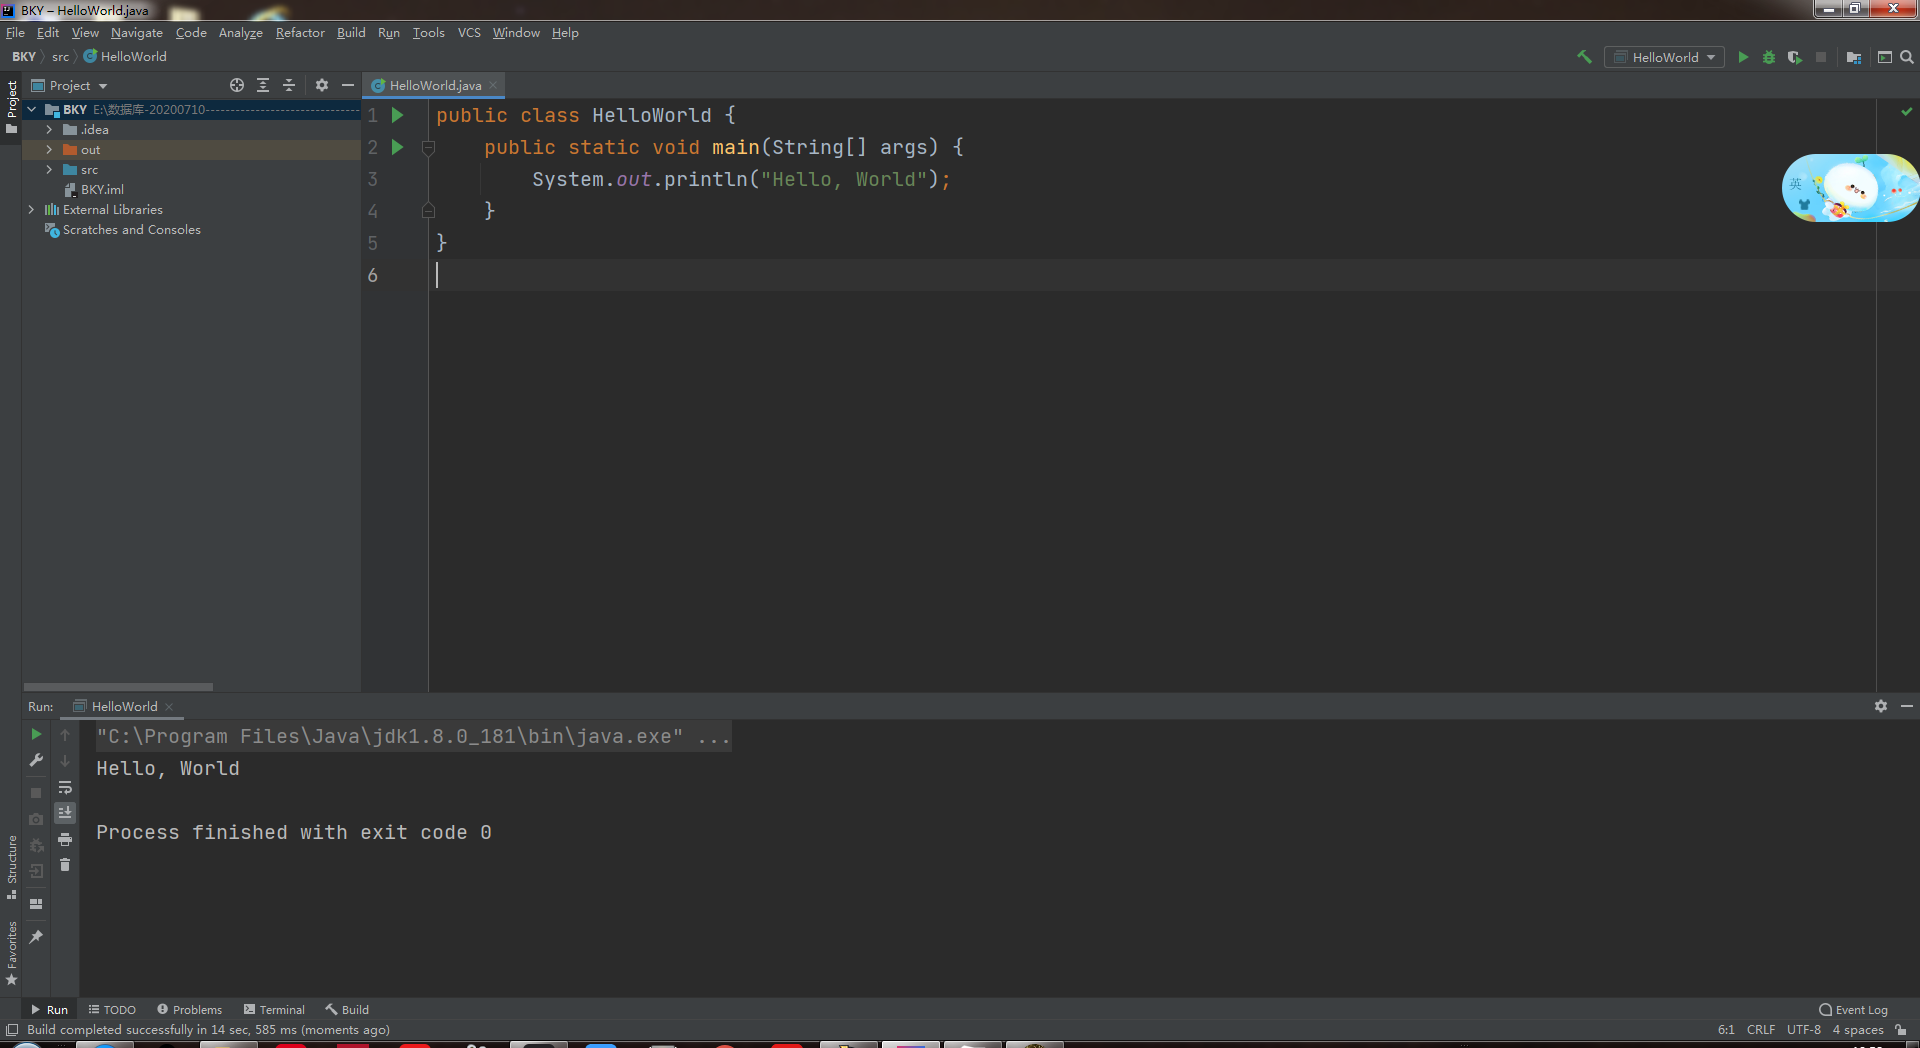Click the green inspection checkmark
This screenshot has width=1920, height=1048.
(x=1907, y=111)
